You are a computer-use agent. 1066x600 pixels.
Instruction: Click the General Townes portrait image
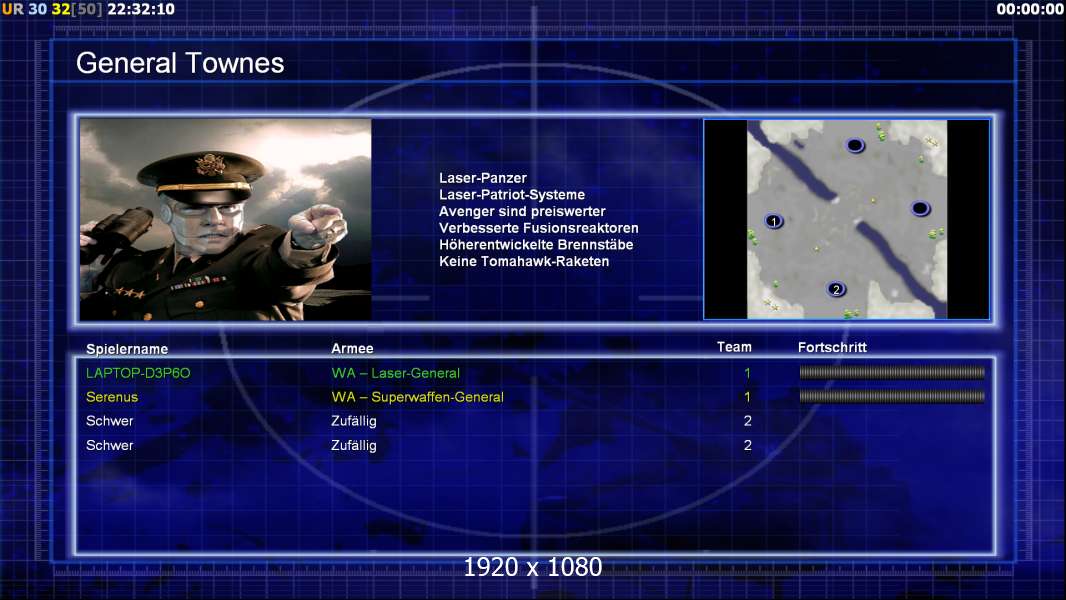click(226, 219)
